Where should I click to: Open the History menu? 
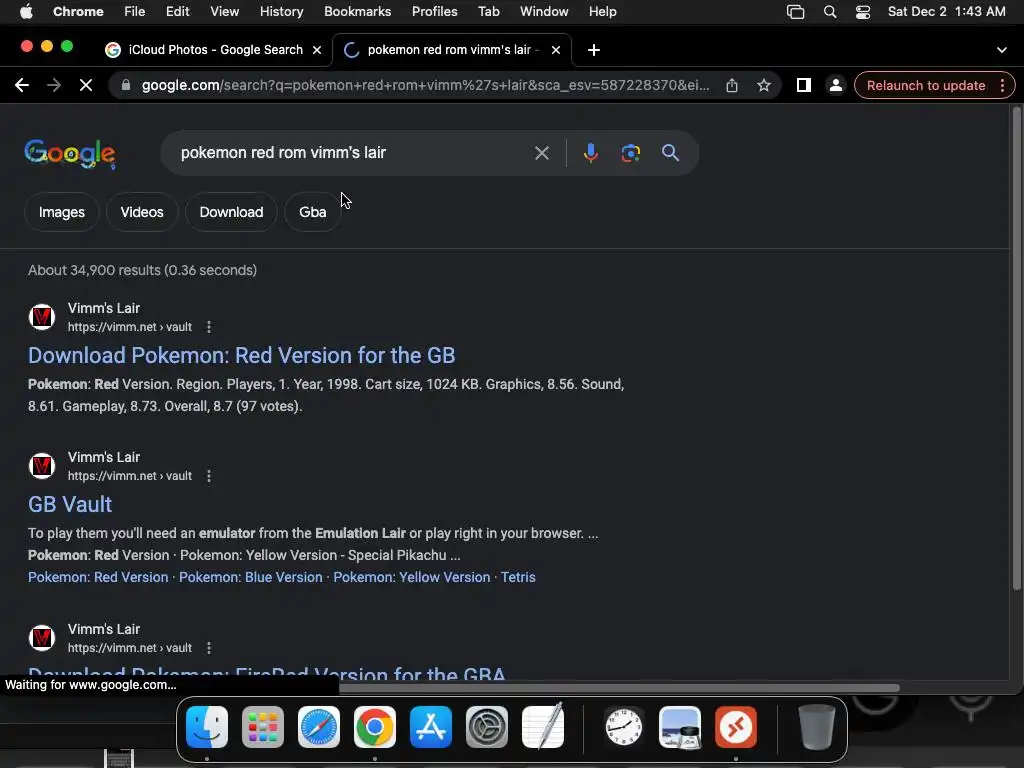coord(281,12)
